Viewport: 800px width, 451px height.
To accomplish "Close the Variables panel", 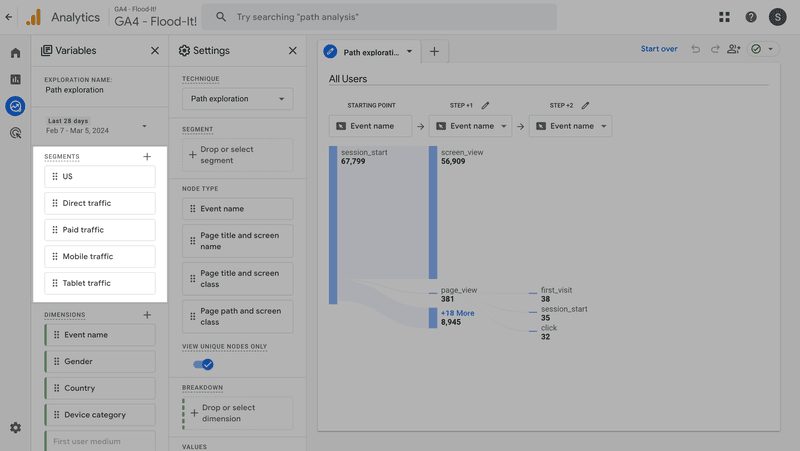I will click(x=154, y=51).
